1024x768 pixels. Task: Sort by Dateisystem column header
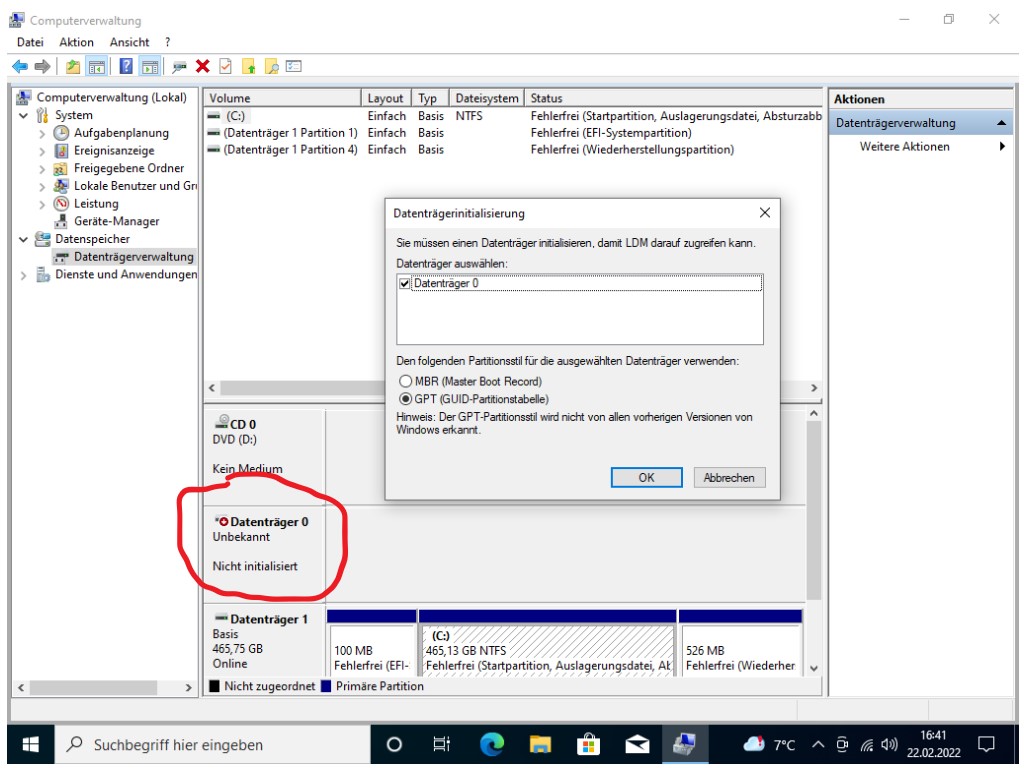coord(487,99)
